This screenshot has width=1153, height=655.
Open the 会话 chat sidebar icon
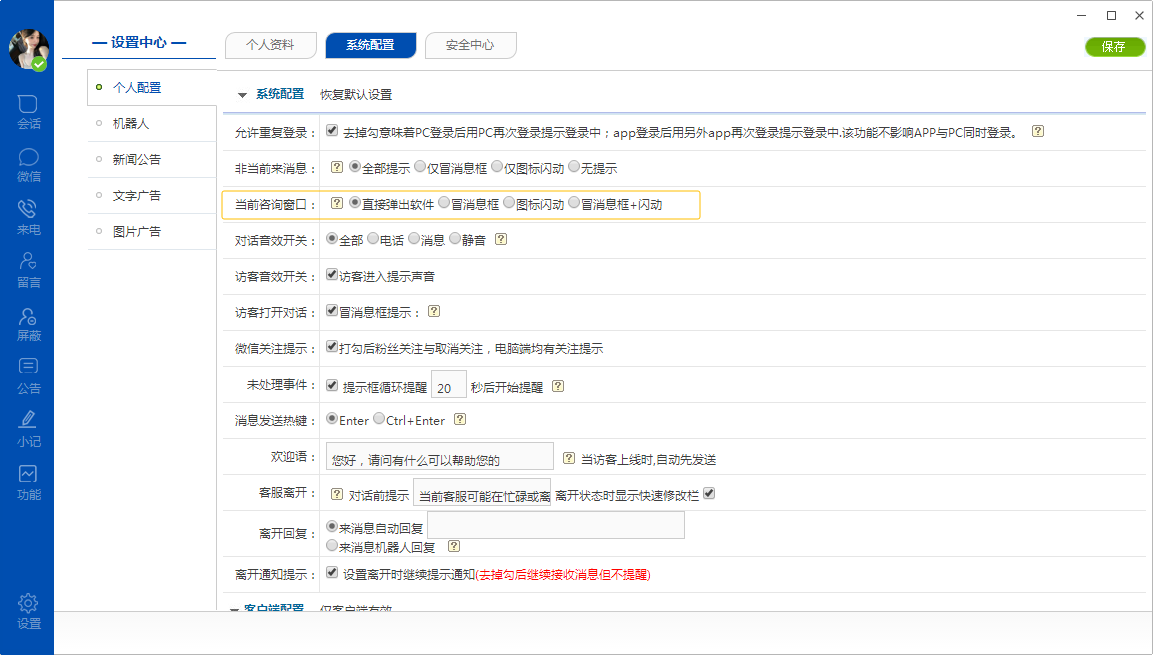tap(28, 104)
